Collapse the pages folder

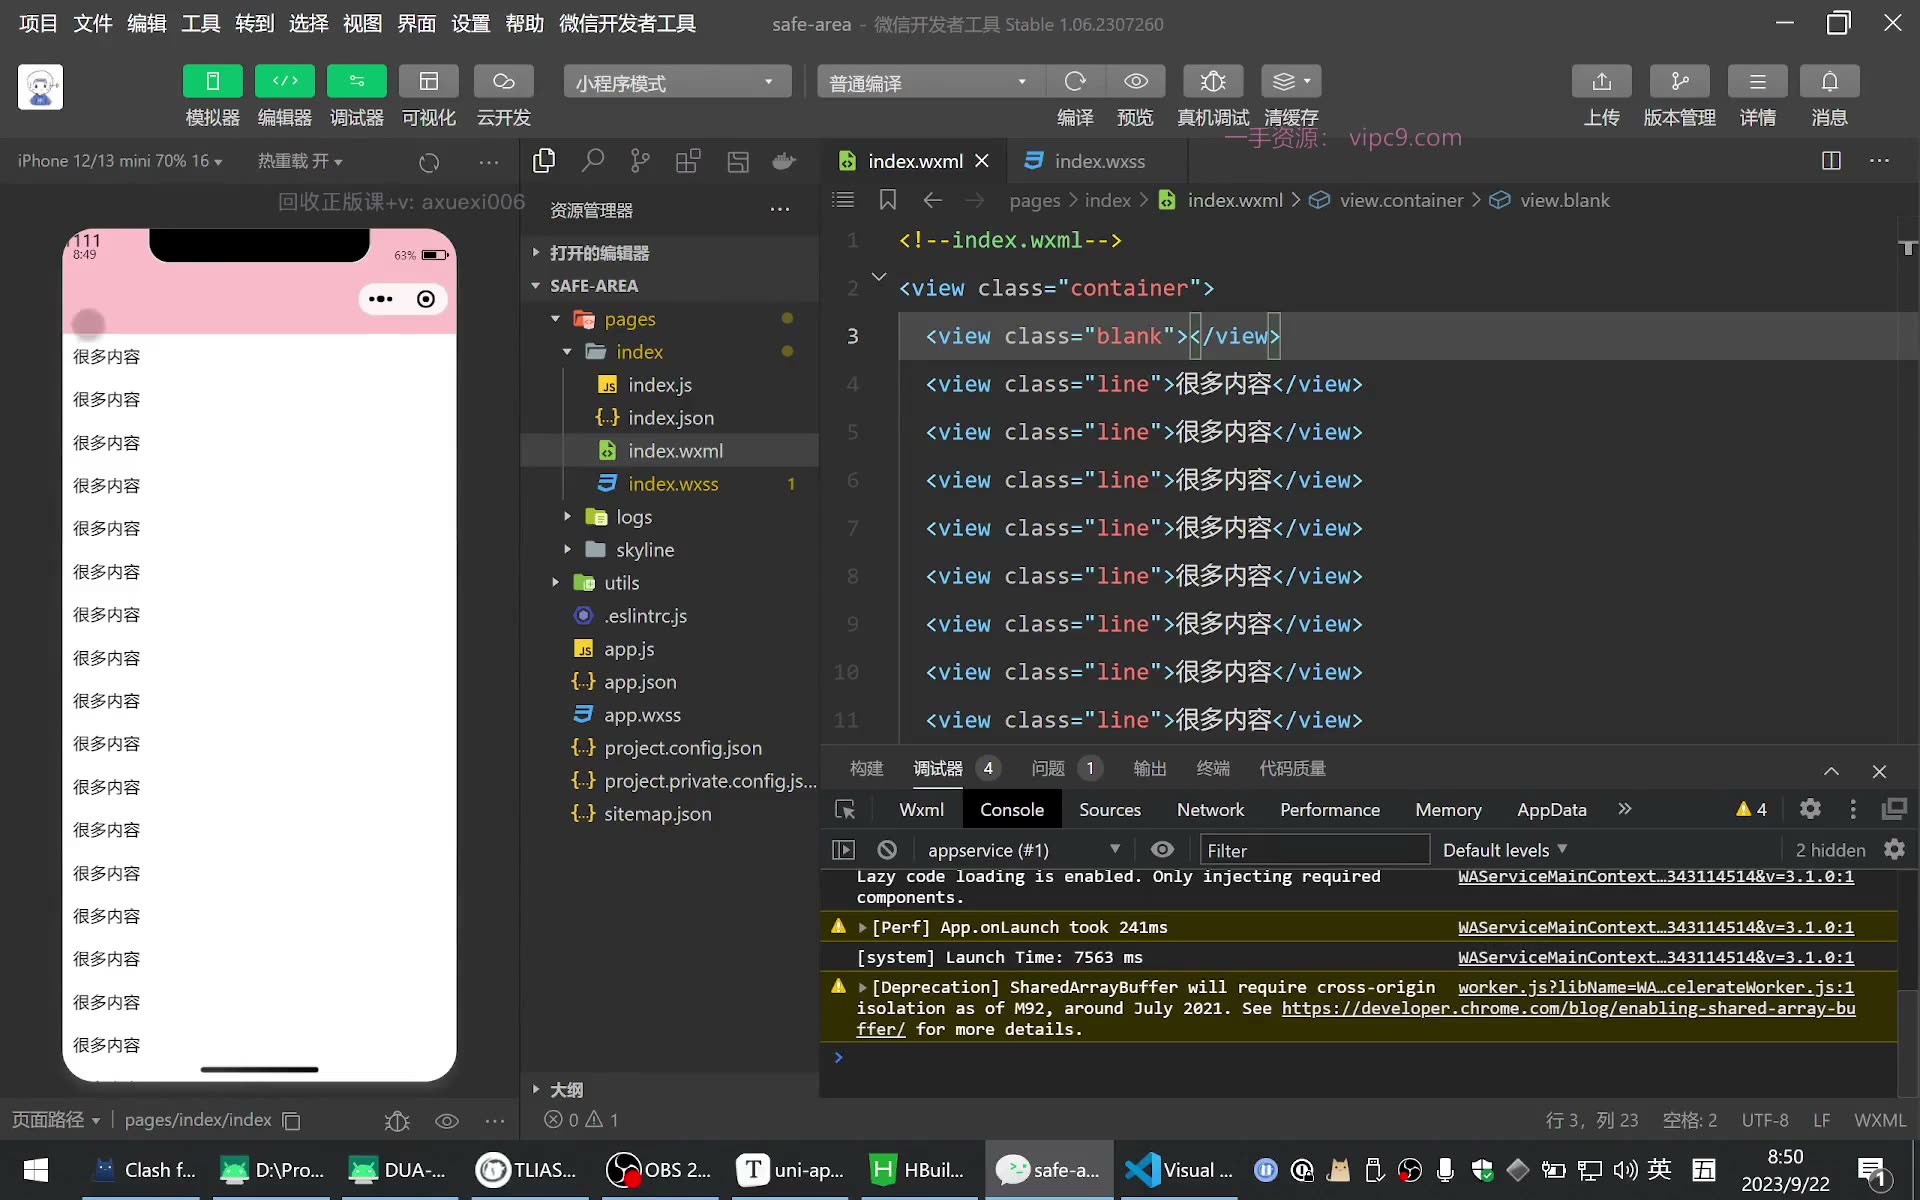point(556,319)
